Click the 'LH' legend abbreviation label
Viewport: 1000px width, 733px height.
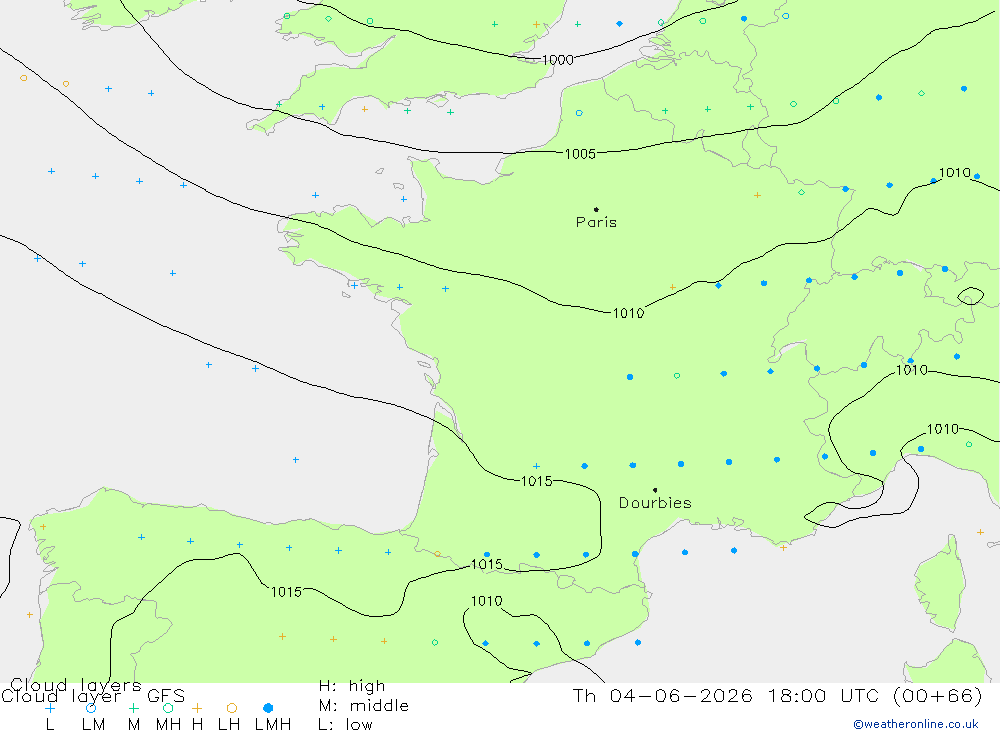pos(228,725)
